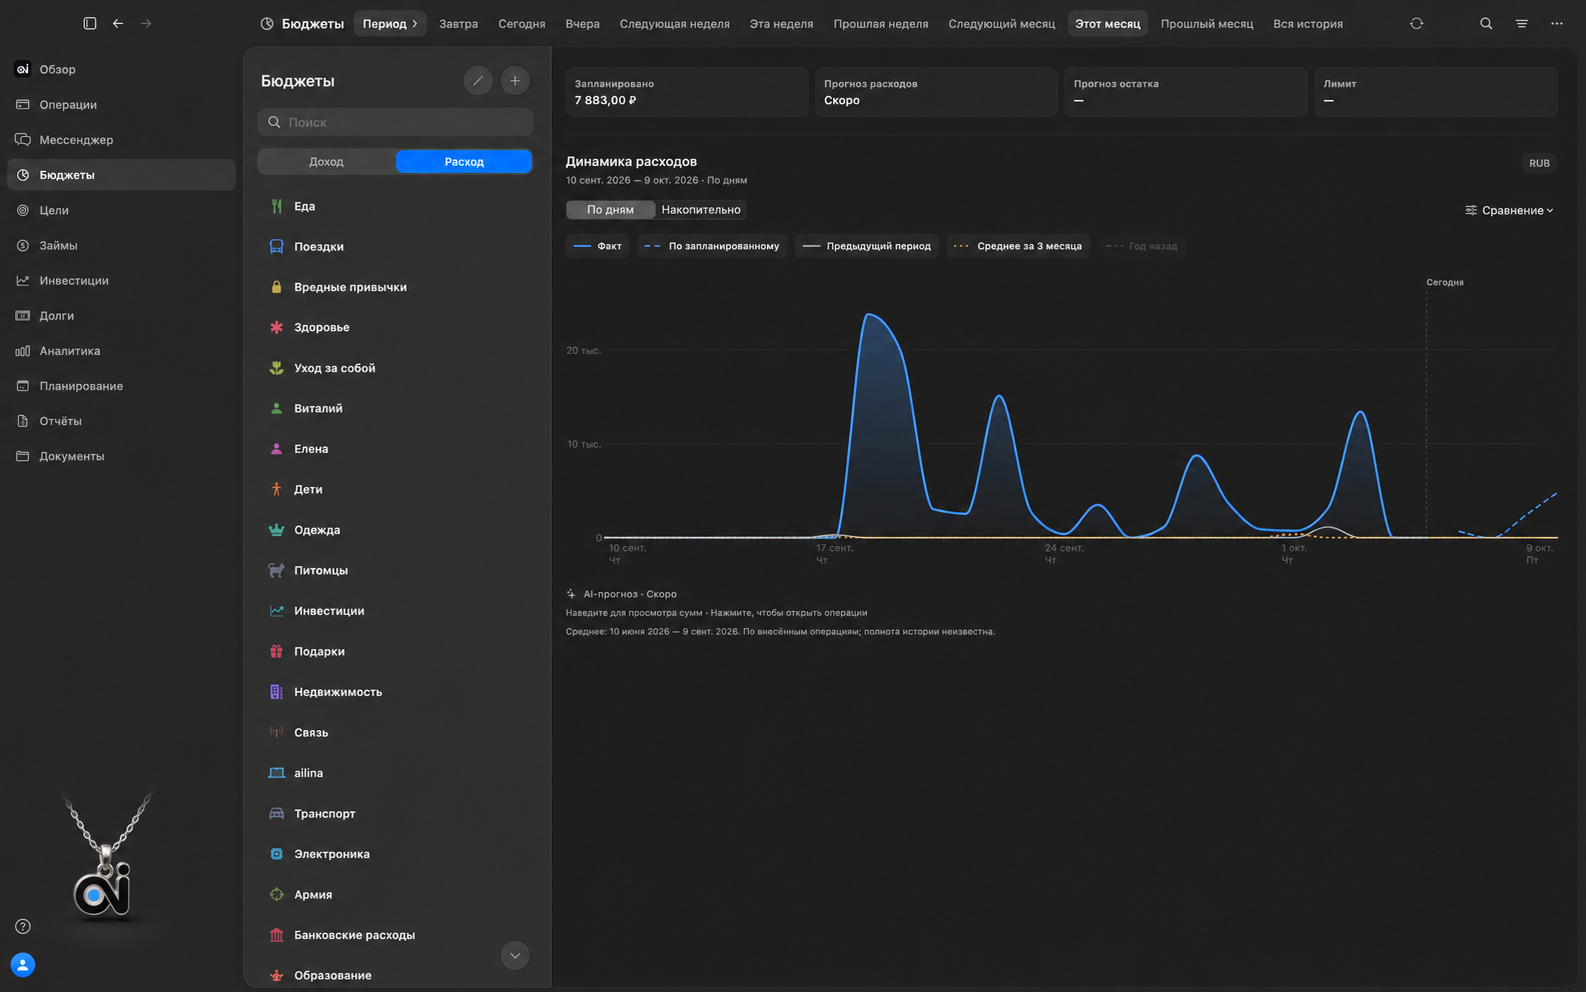Screen dimensions: 1586x992
Task: Open Планирование in the sidebar
Action: [x=121, y=386]
